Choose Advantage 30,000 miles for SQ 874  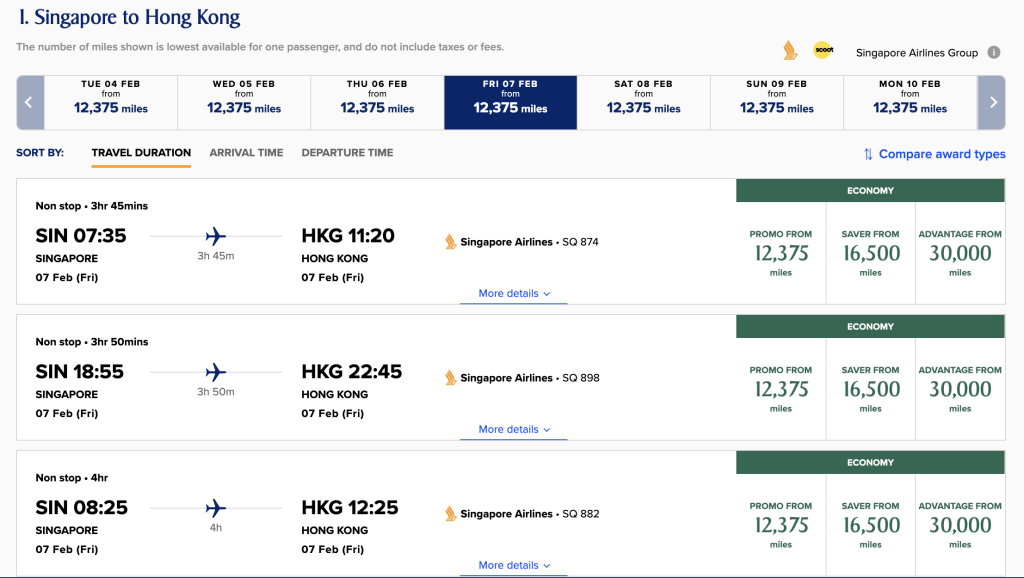(x=960, y=253)
